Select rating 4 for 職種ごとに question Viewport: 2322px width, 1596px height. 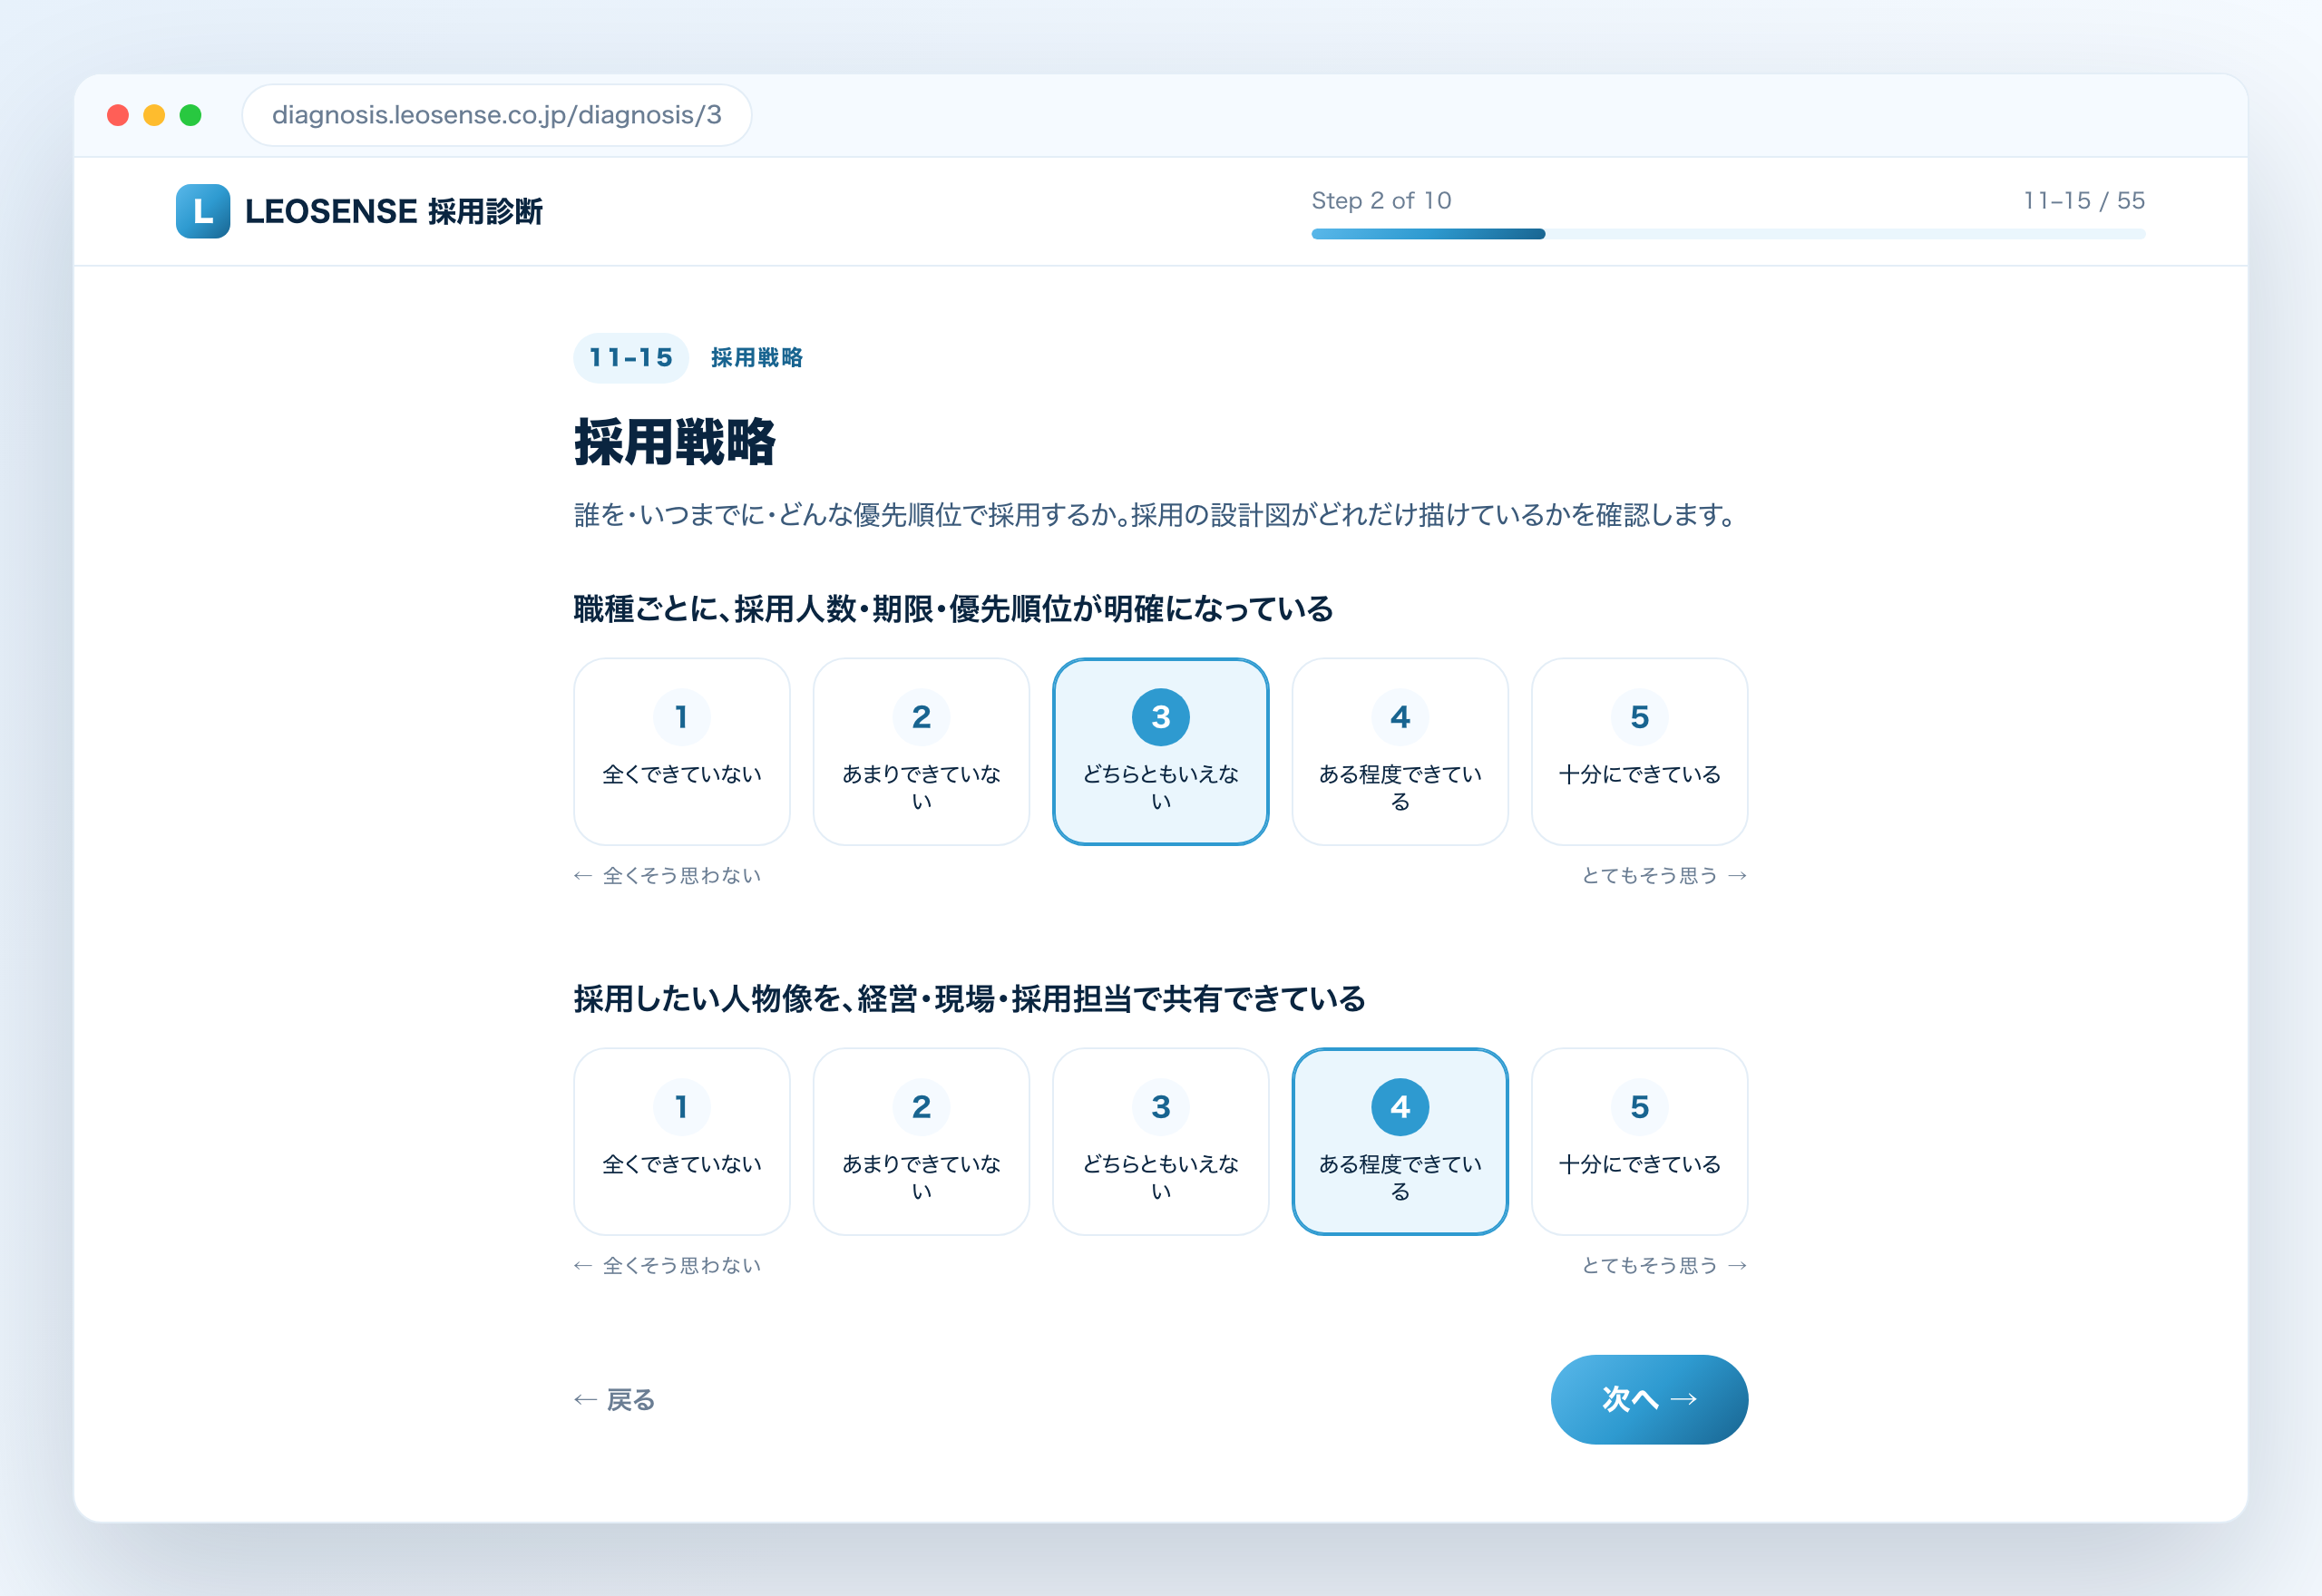pos(1400,751)
